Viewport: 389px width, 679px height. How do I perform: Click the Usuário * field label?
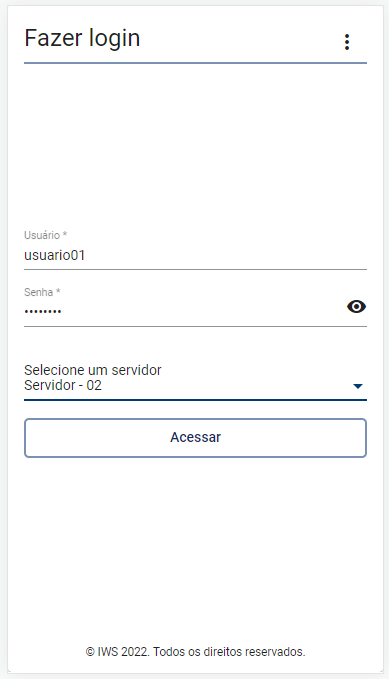point(45,235)
